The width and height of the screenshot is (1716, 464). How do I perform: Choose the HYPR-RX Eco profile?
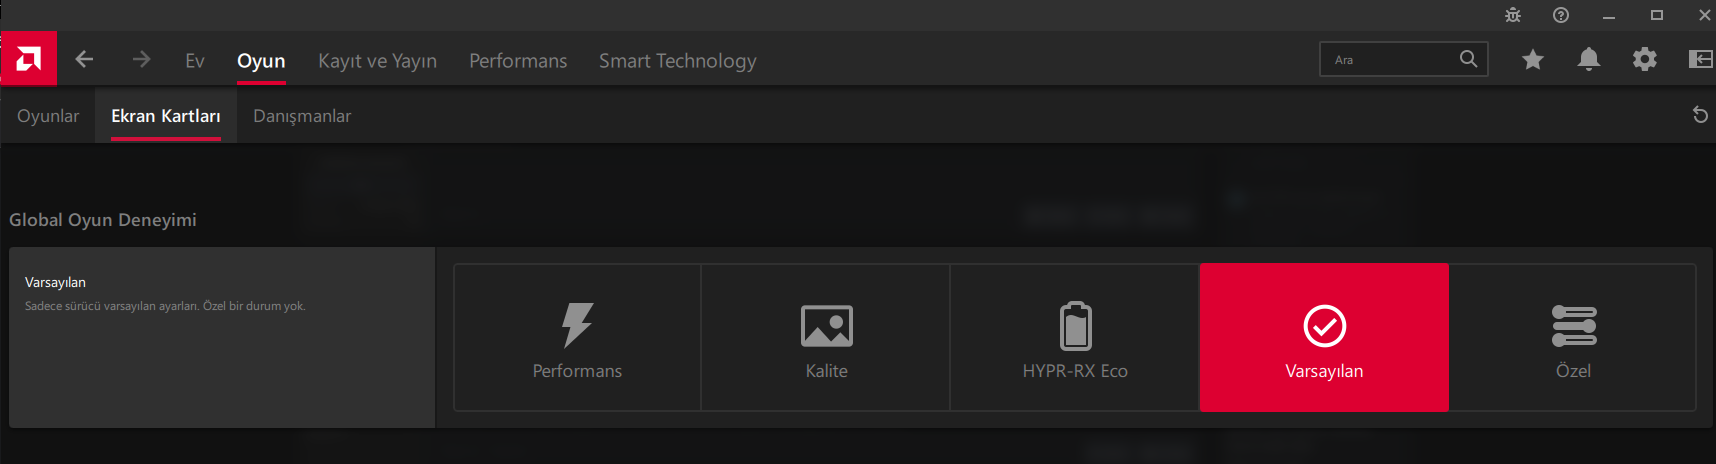click(x=1075, y=338)
